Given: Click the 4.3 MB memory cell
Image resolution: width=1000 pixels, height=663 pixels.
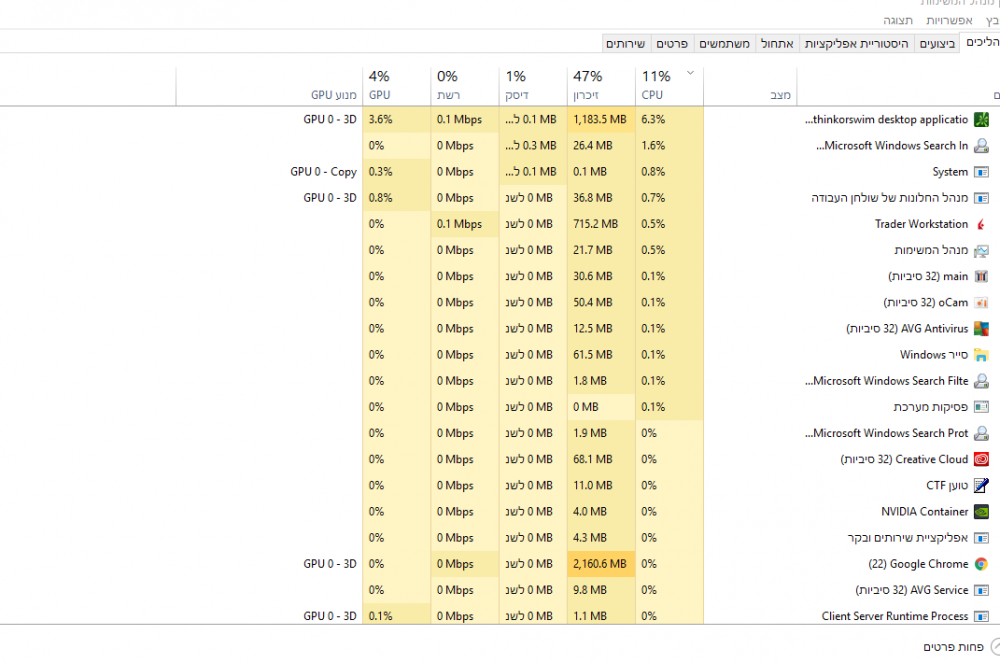Looking at the screenshot, I should (601, 537).
